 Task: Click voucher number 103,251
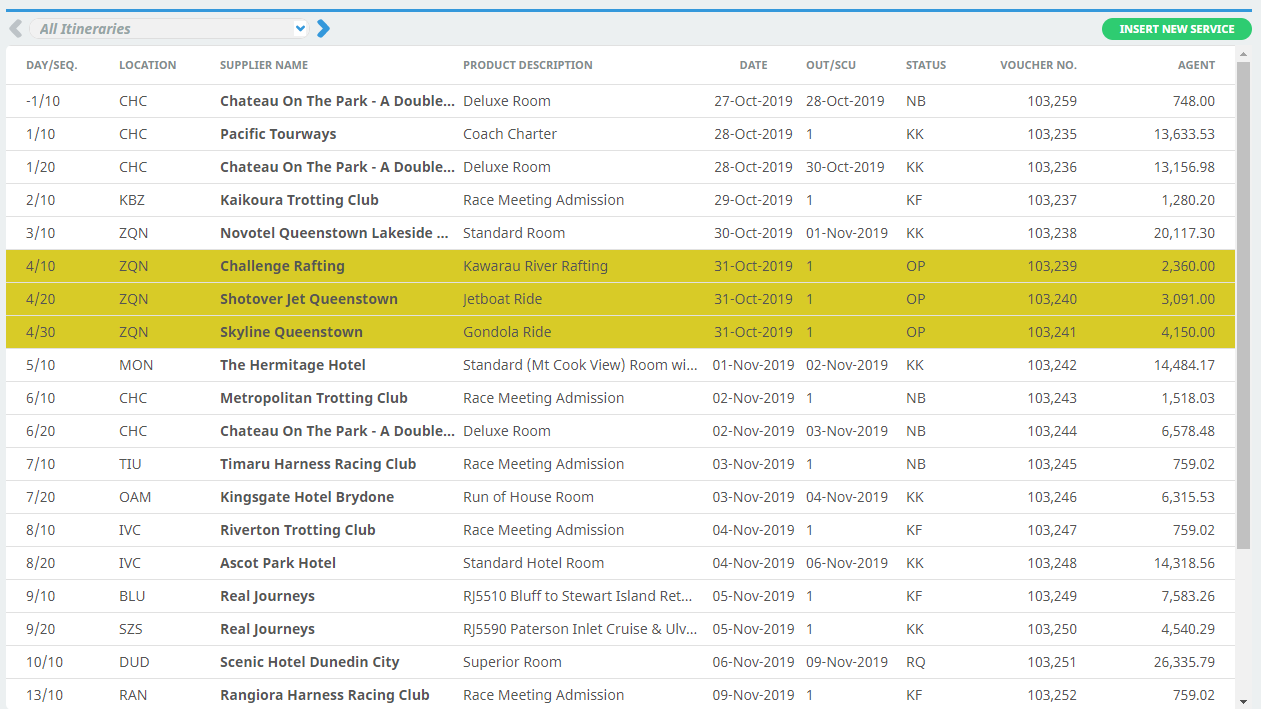click(1052, 662)
